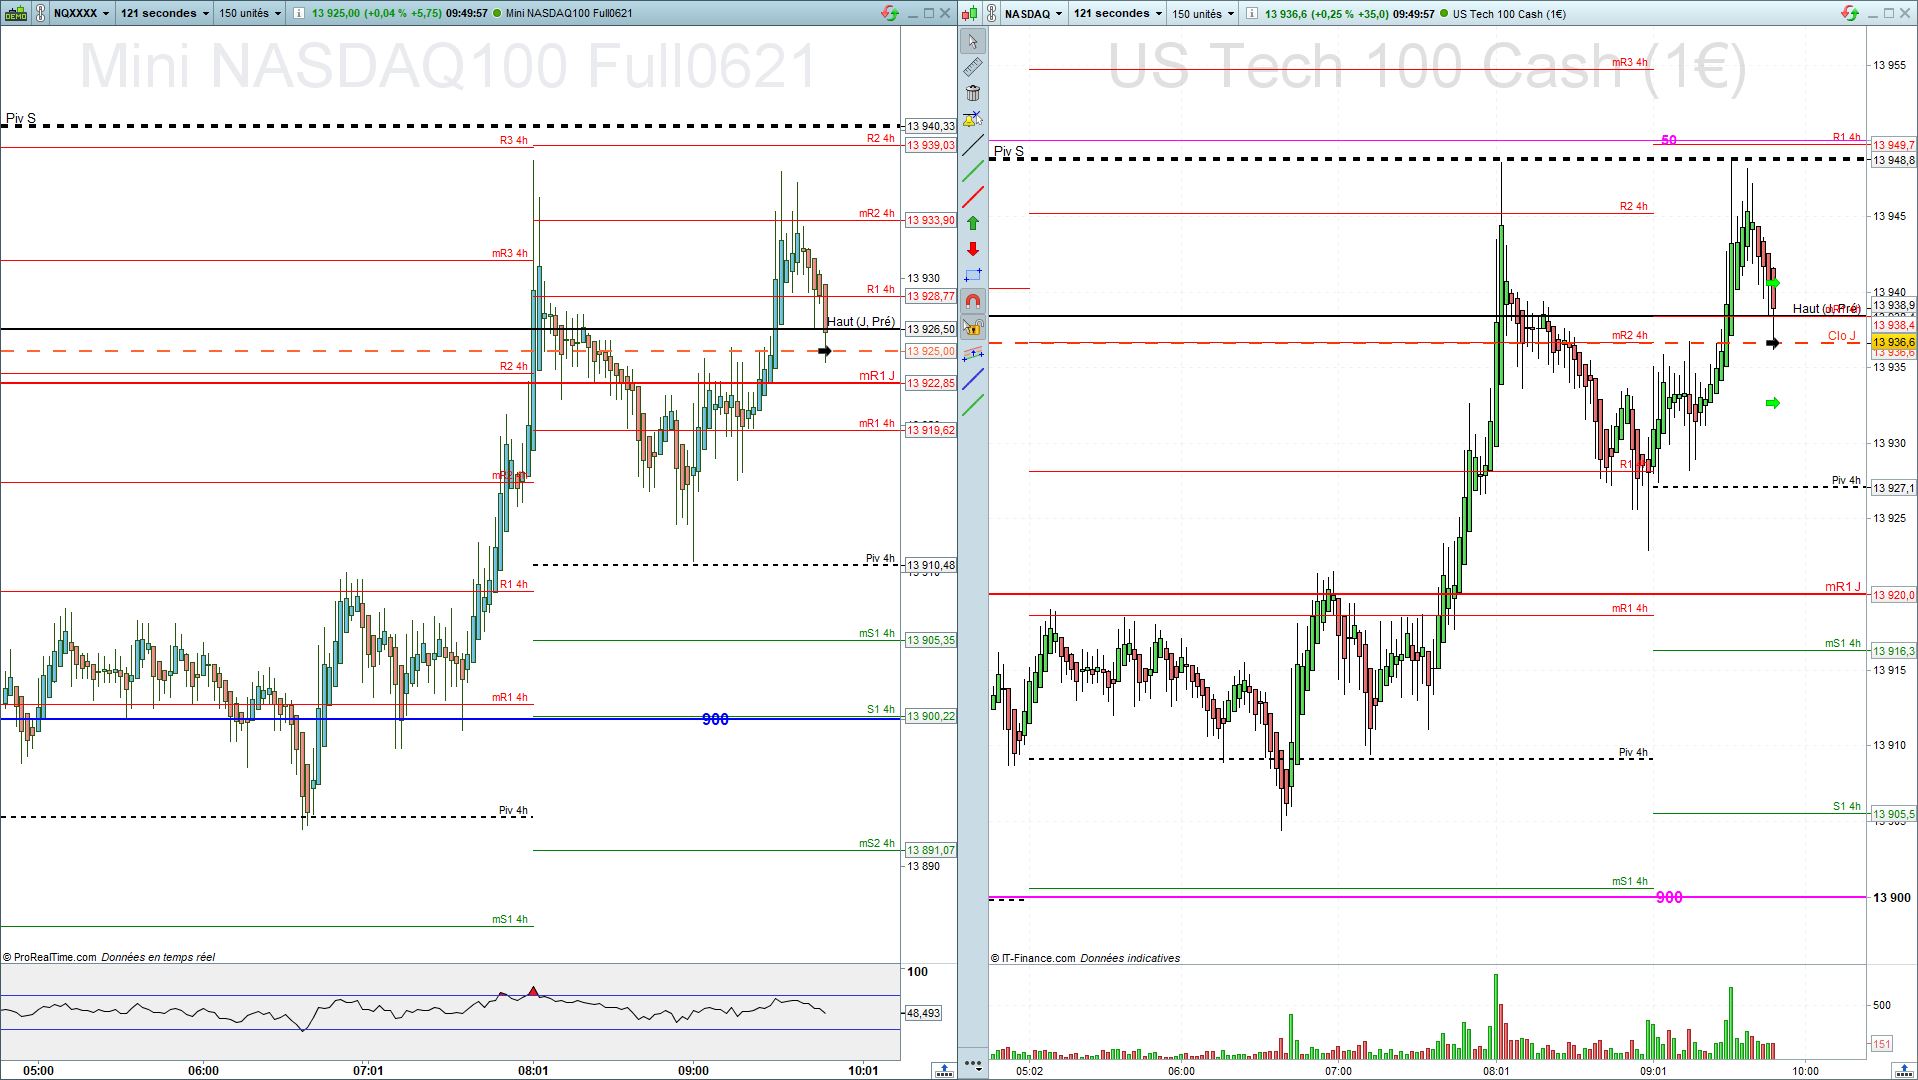Select the blue line drawing tool
This screenshot has width=1918, height=1080.
pyautogui.click(x=972, y=379)
